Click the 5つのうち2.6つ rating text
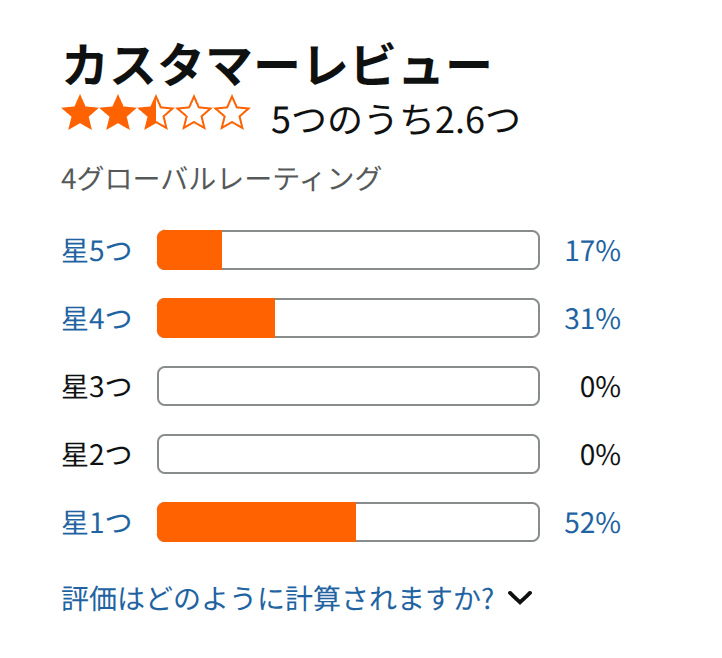Screen dimensions: 722x658 point(395,120)
